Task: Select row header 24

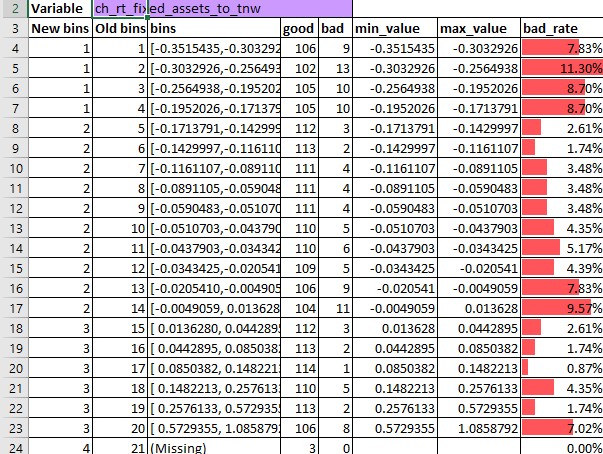Action: (15, 447)
